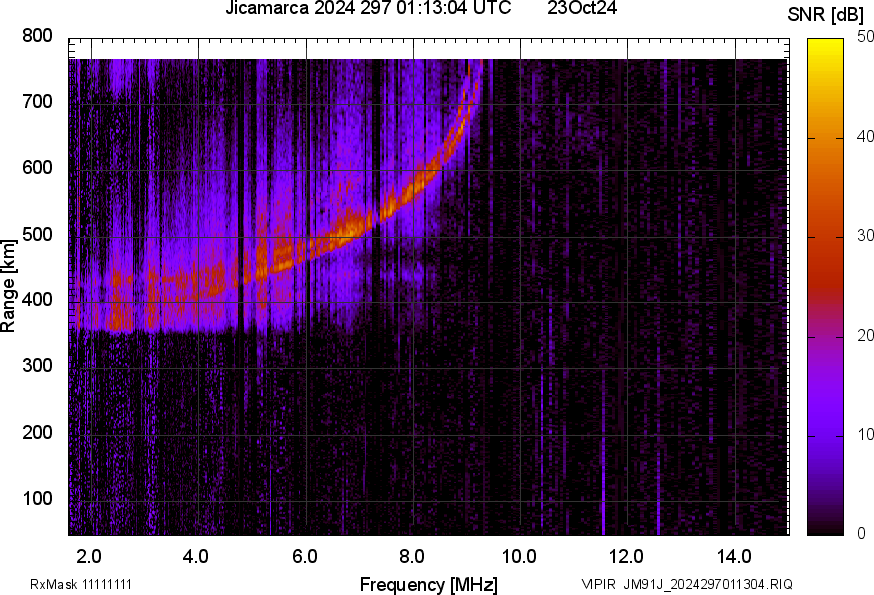Click the VIPIR label at the bottom
The height and width of the screenshot is (595, 874).
(x=598, y=584)
